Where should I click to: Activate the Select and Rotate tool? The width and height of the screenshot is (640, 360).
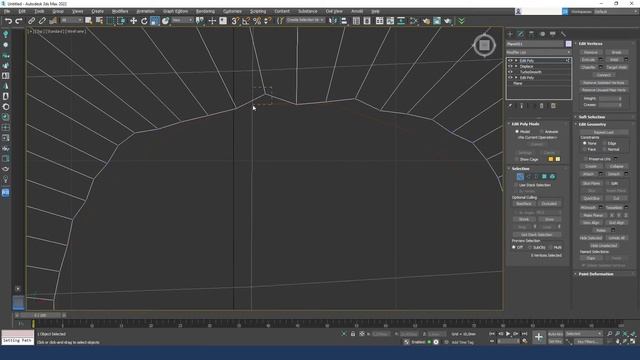pos(144,21)
